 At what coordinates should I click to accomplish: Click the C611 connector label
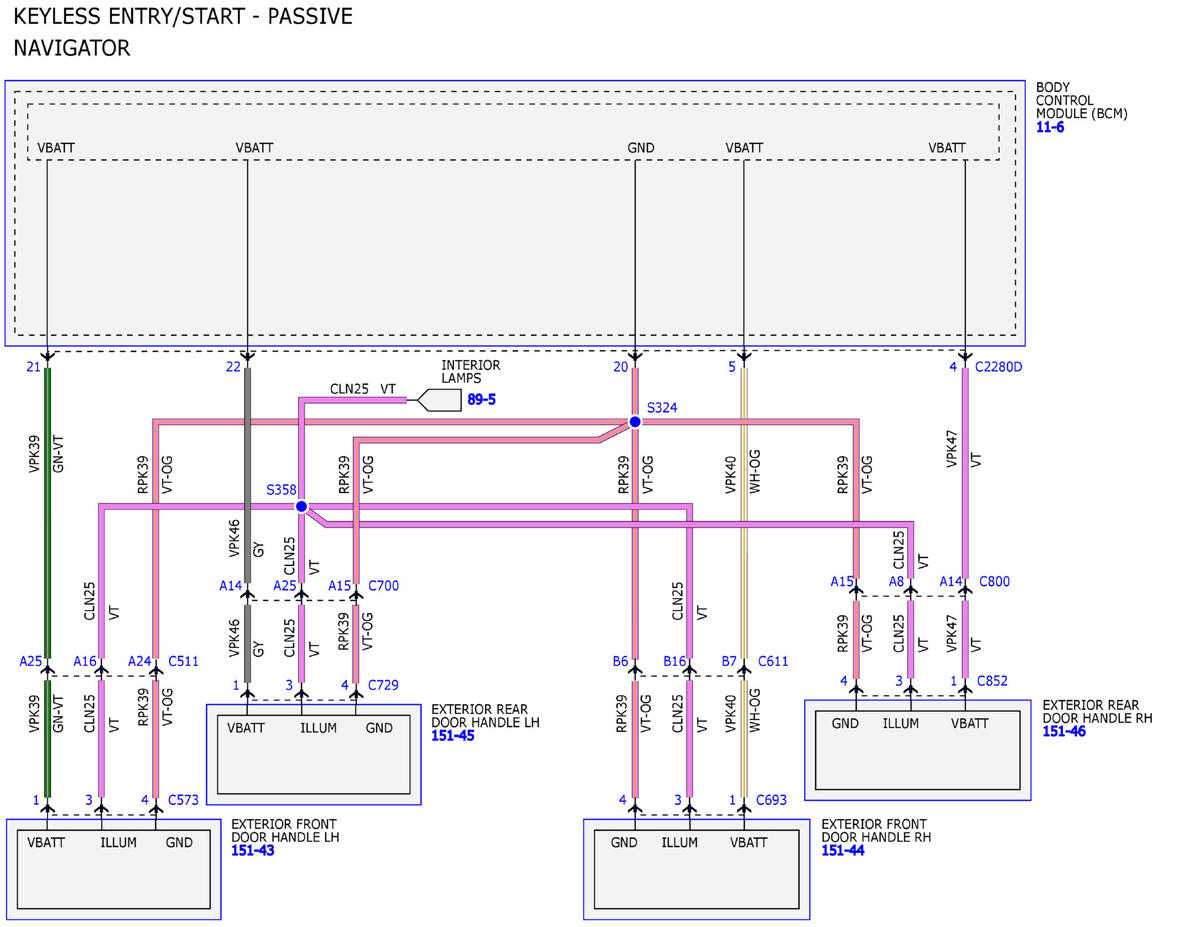click(774, 661)
